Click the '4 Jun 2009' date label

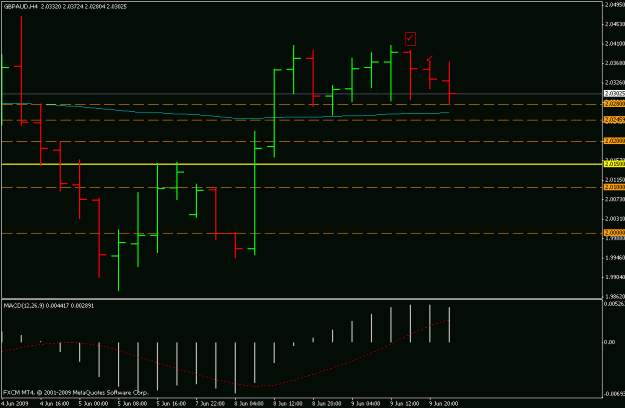pyautogui.click(x=14, y=403)
